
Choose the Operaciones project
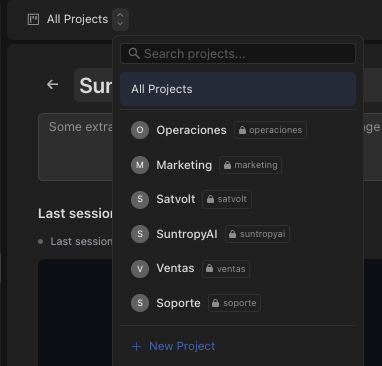(x=238, y=130)
